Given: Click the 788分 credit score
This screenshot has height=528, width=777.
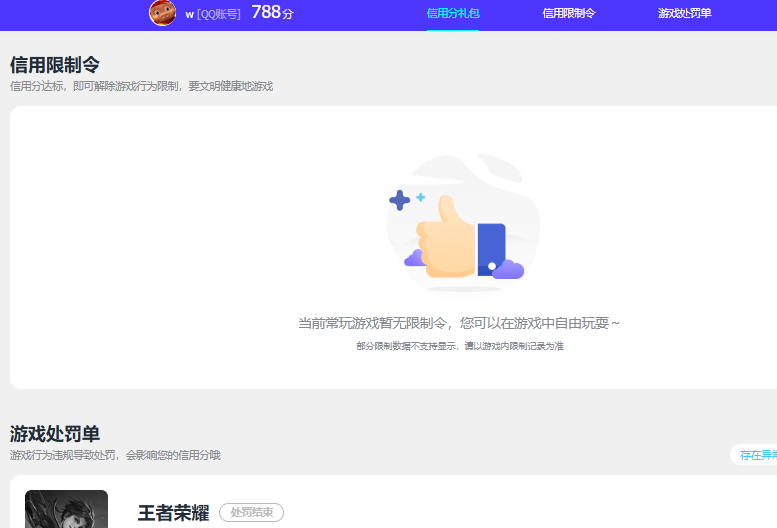Looking at the screenshot, I should pyautogui.click(x=273, y=12).
